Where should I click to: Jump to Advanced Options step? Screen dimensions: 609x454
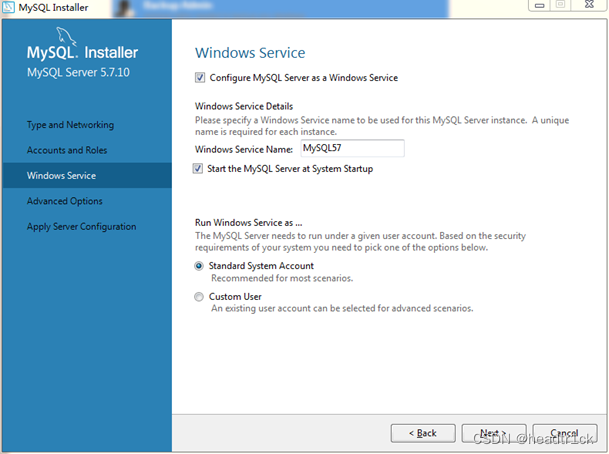(x=64, y=201)
